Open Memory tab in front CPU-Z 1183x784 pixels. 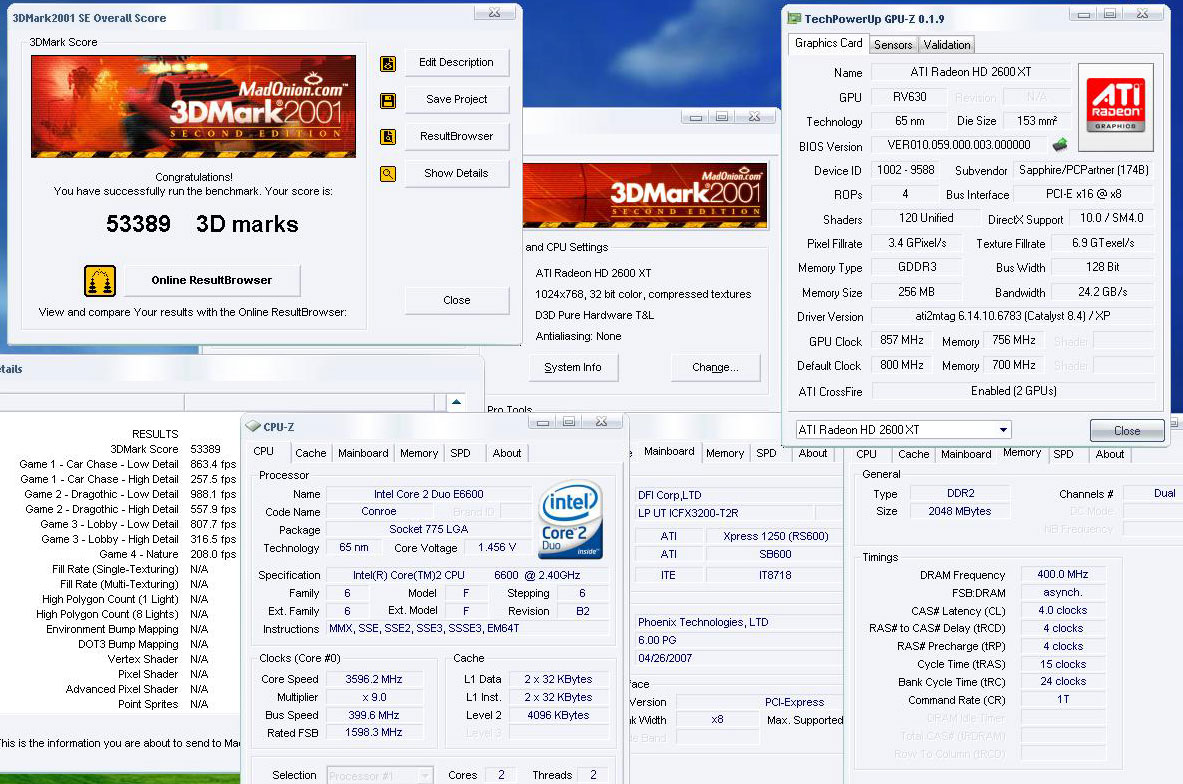[x=419, y=453]
